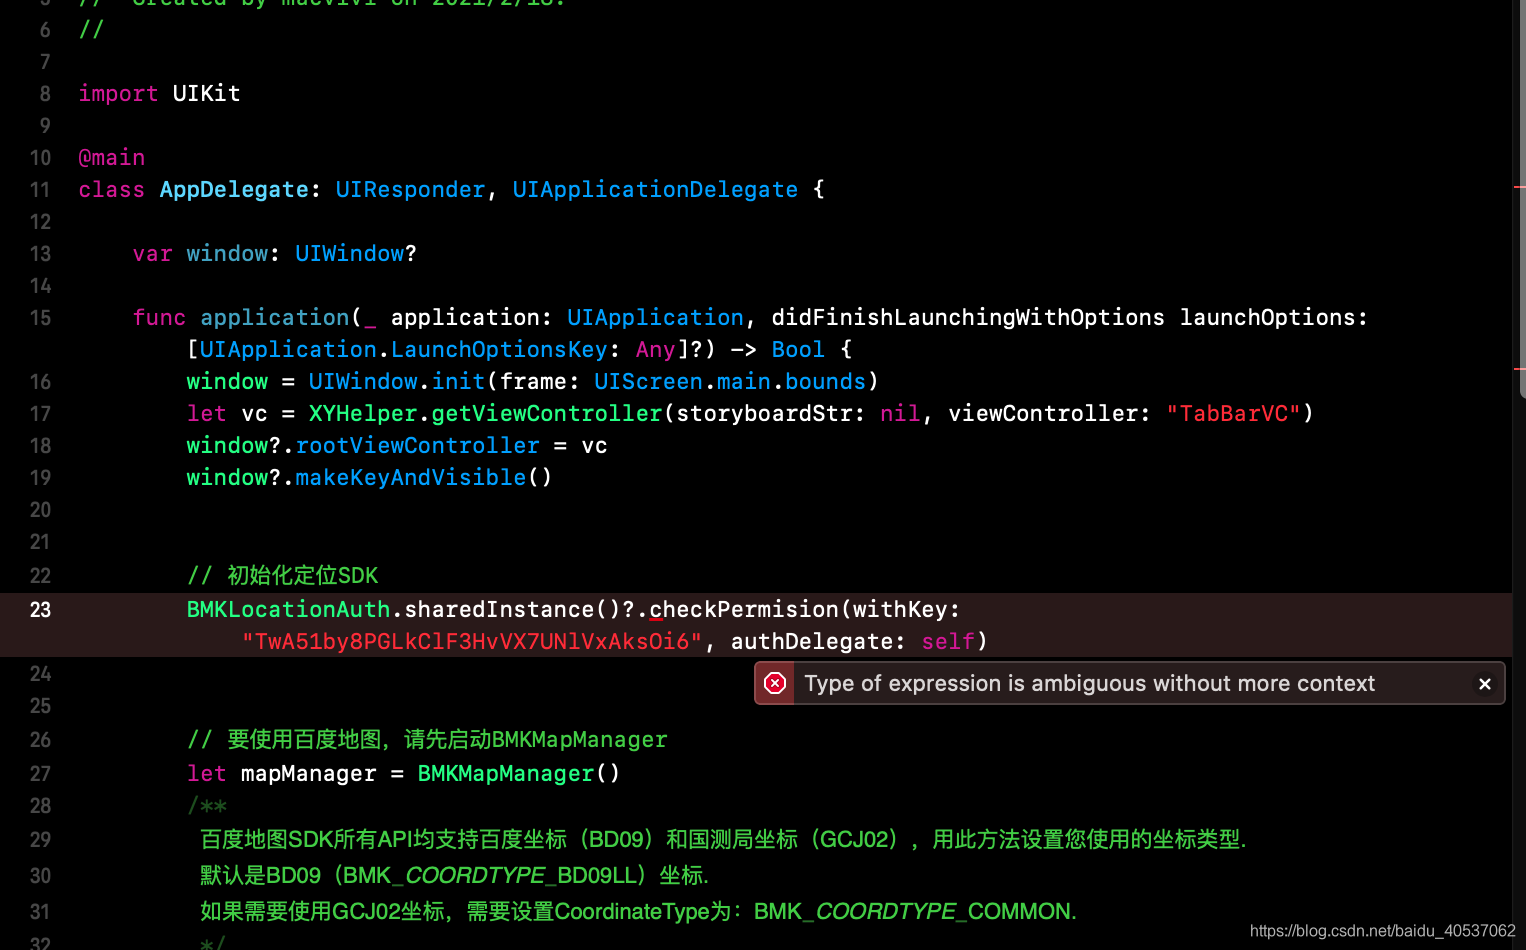
Task: Click comment mentioning '请先启动BMKMapManager'
Action: pyautogui.click(x=427, y=740)
